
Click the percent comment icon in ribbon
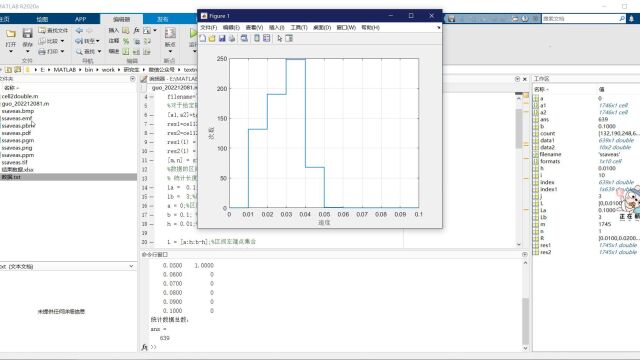[x=126, y=41]
